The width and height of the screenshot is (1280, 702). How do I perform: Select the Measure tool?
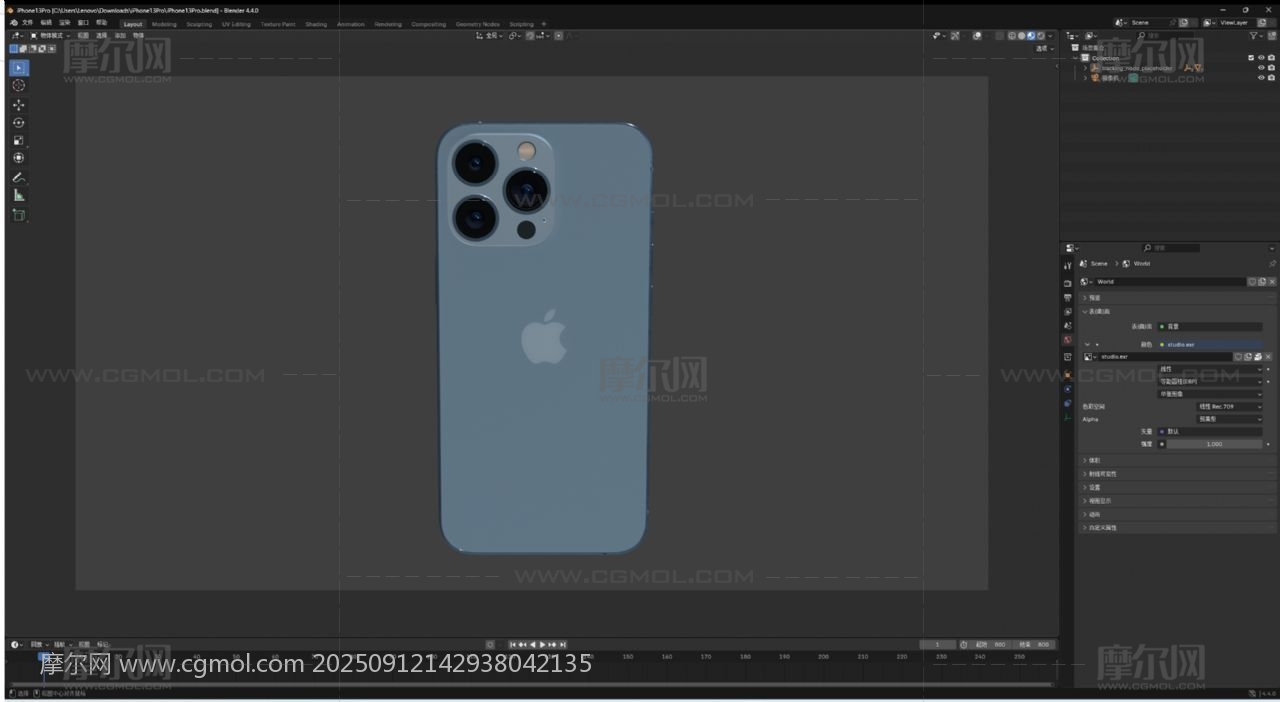(19, 196)
